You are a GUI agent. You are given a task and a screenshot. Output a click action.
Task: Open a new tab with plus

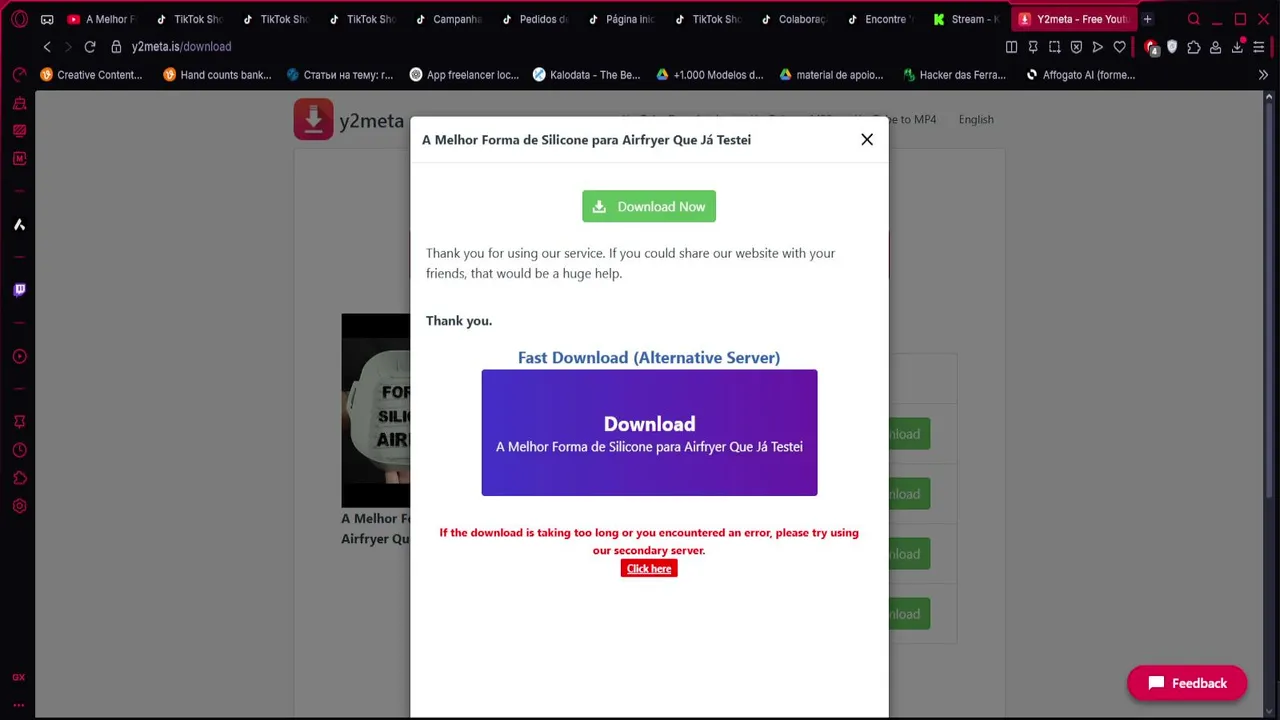pyautogui.click(x=1148, y=19)
